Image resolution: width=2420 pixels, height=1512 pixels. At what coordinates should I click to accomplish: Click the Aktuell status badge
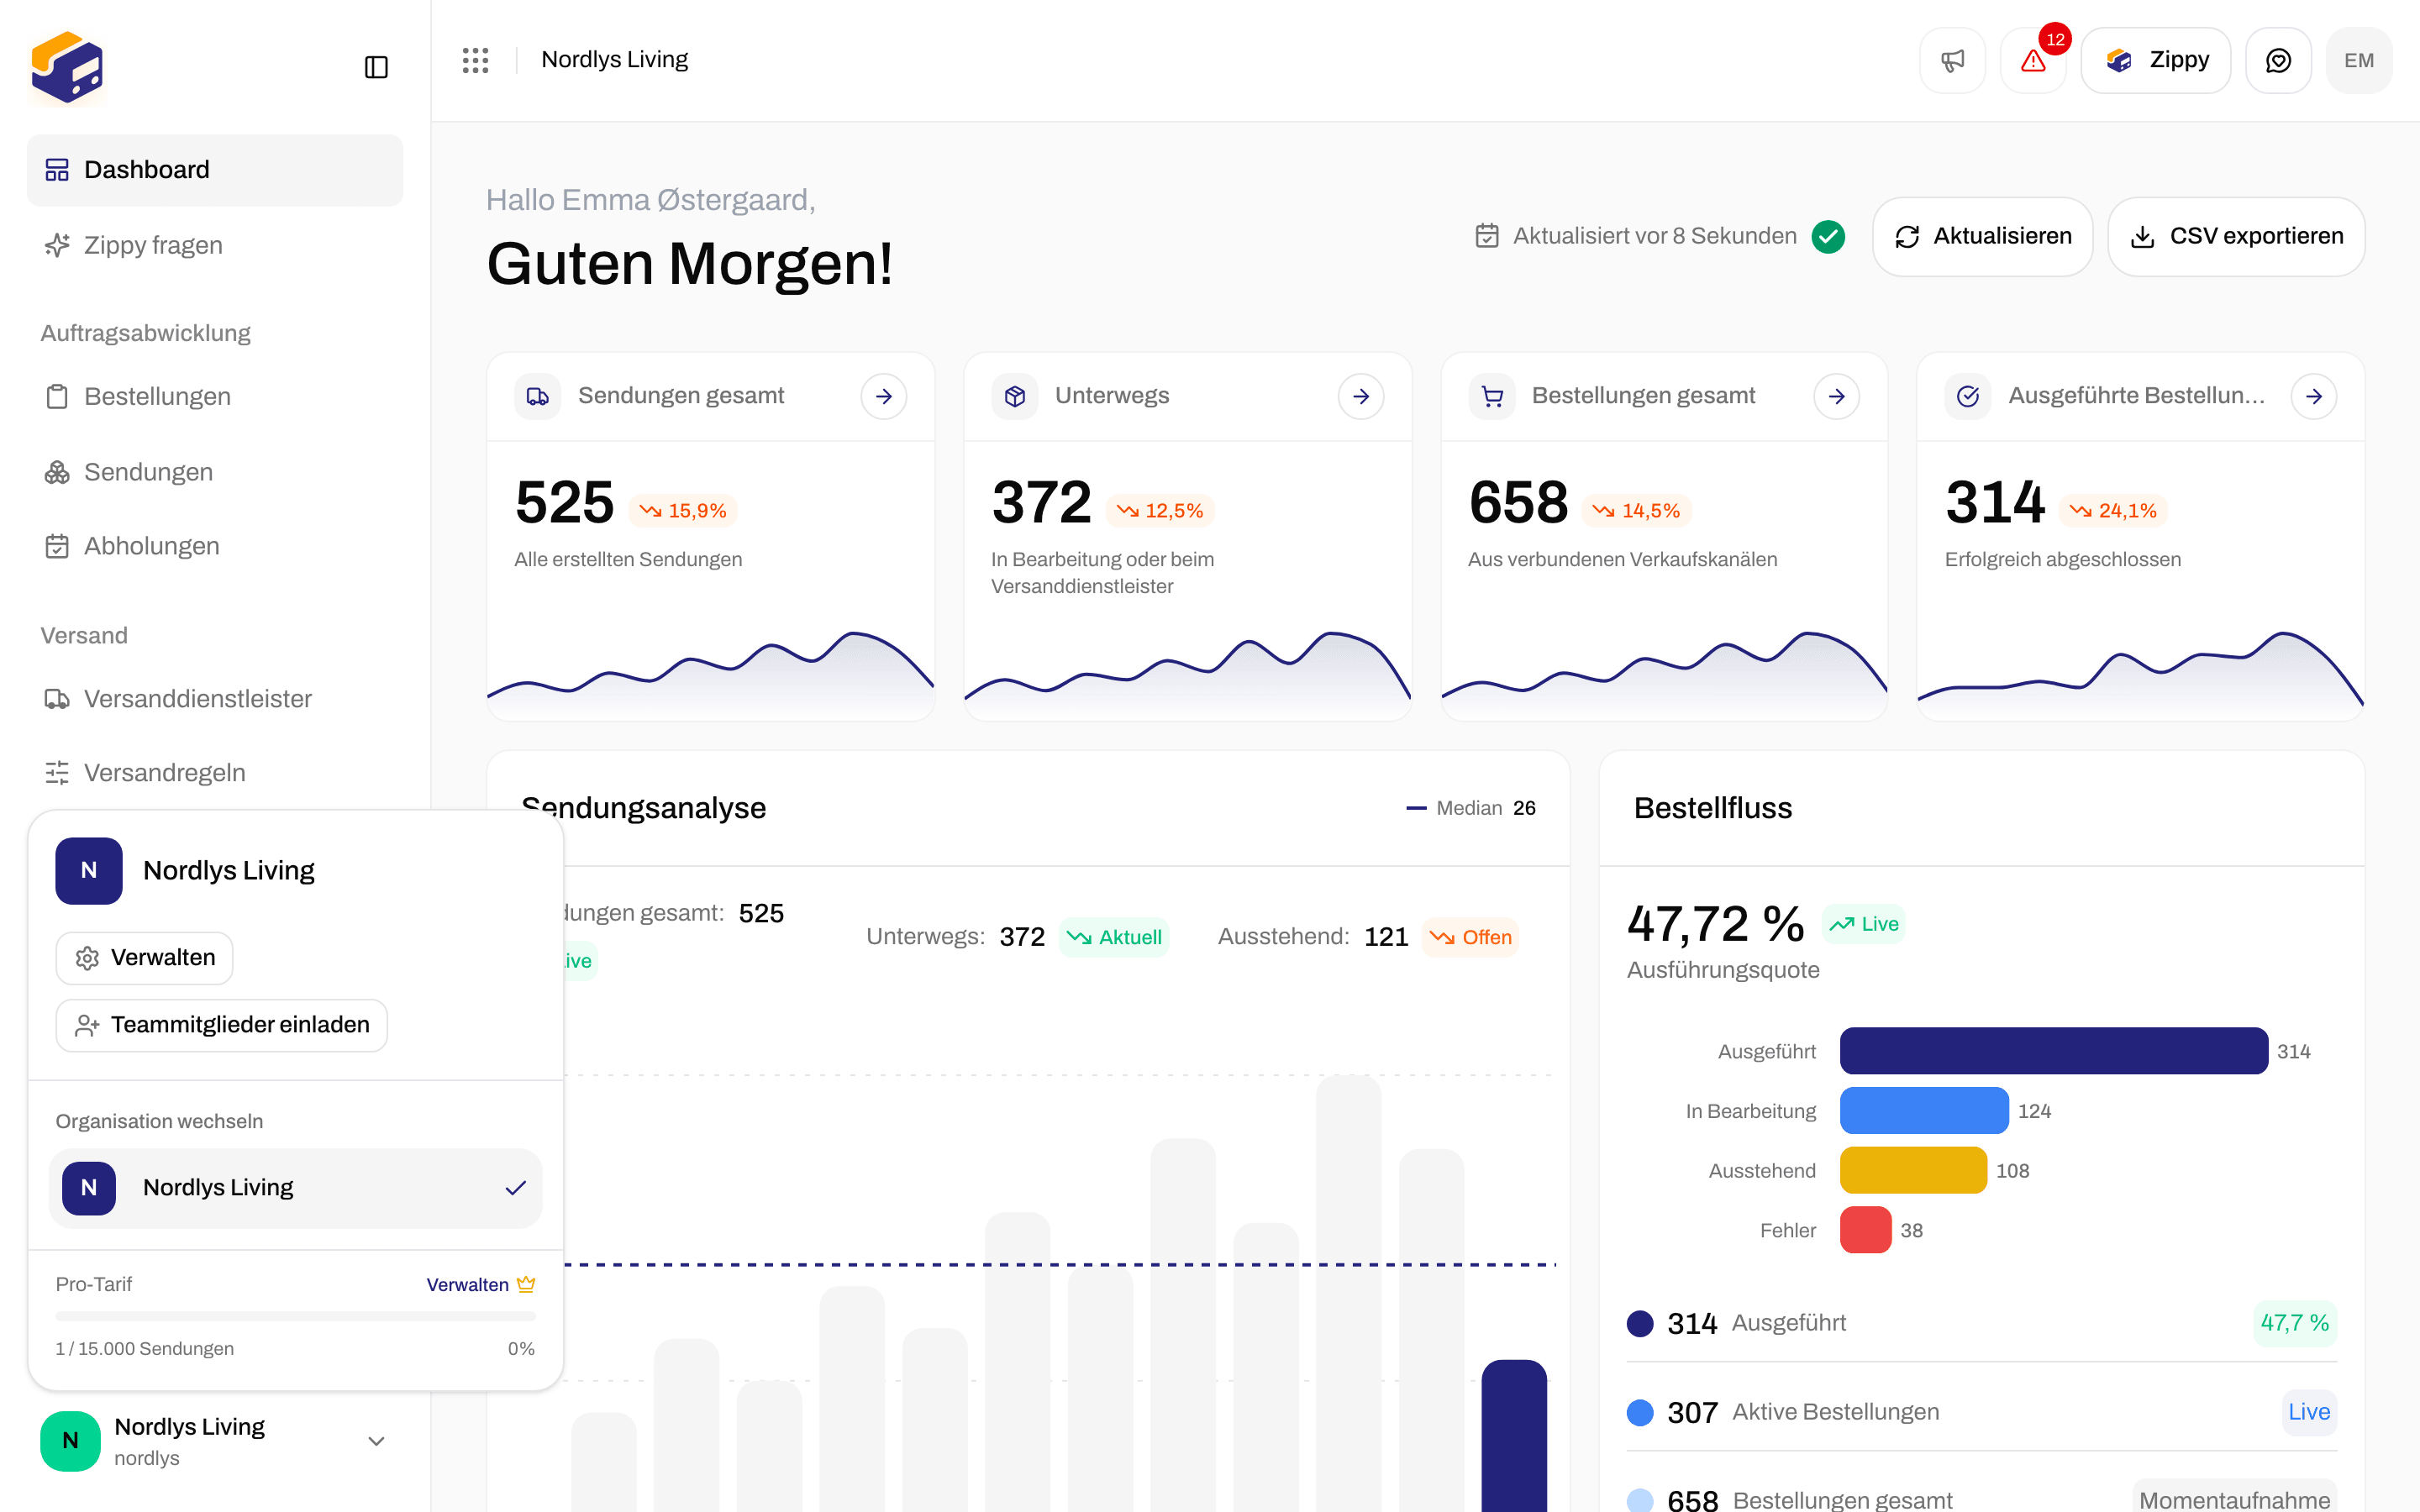[1114, 937]
